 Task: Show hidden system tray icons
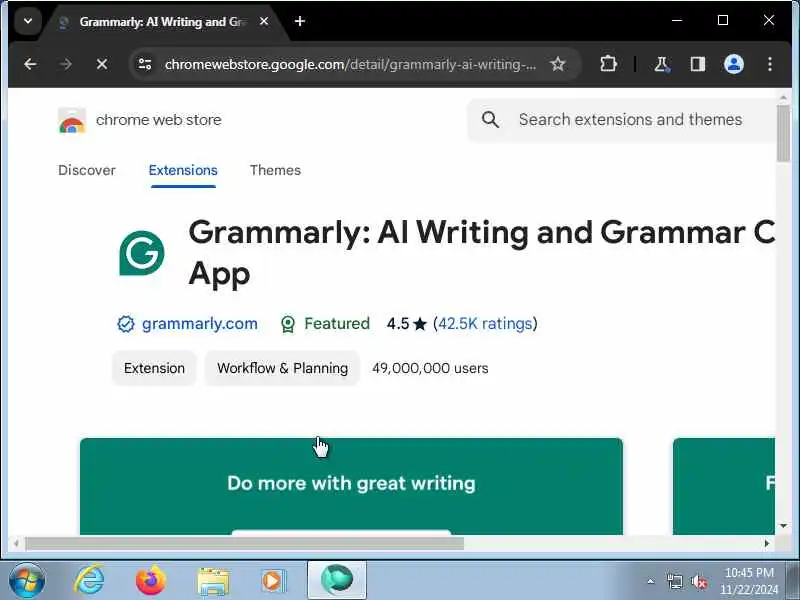point(651,581)
